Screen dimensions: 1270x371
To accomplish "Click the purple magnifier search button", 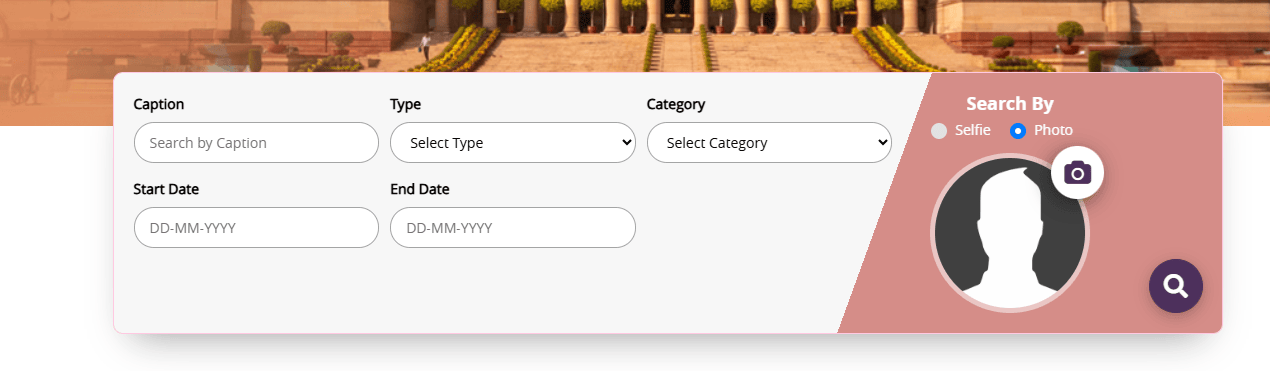I will (x=1176, y=286).
